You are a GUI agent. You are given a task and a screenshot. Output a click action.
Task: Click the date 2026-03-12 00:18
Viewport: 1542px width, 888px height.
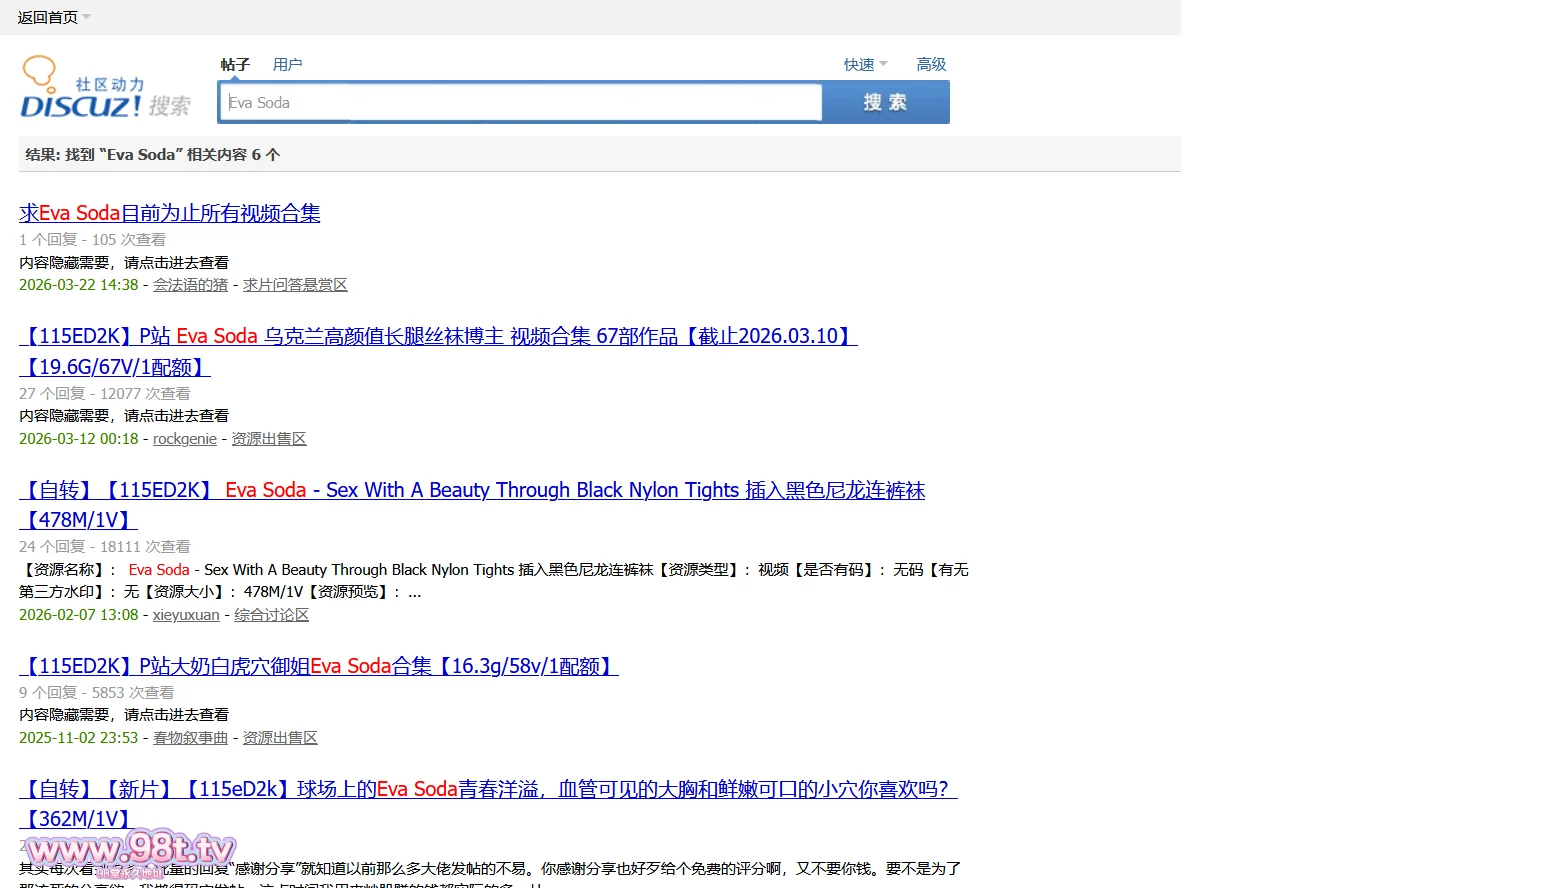tap(79, 439)
